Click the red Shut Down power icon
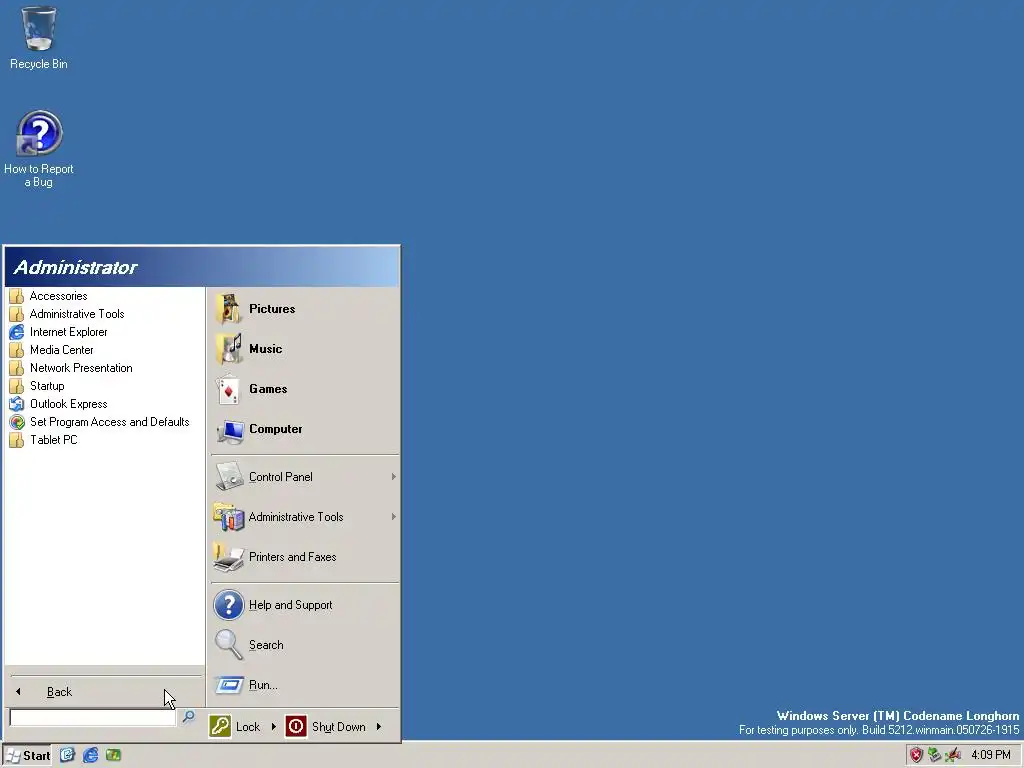Image resolution: width=1024 pixels, height=768 pixels. 296,726
